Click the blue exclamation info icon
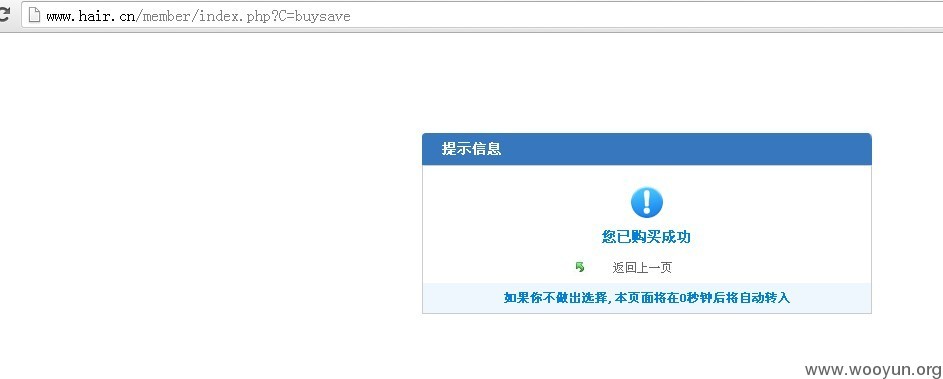The image size is (943, 379). click(x=647, y=202)
